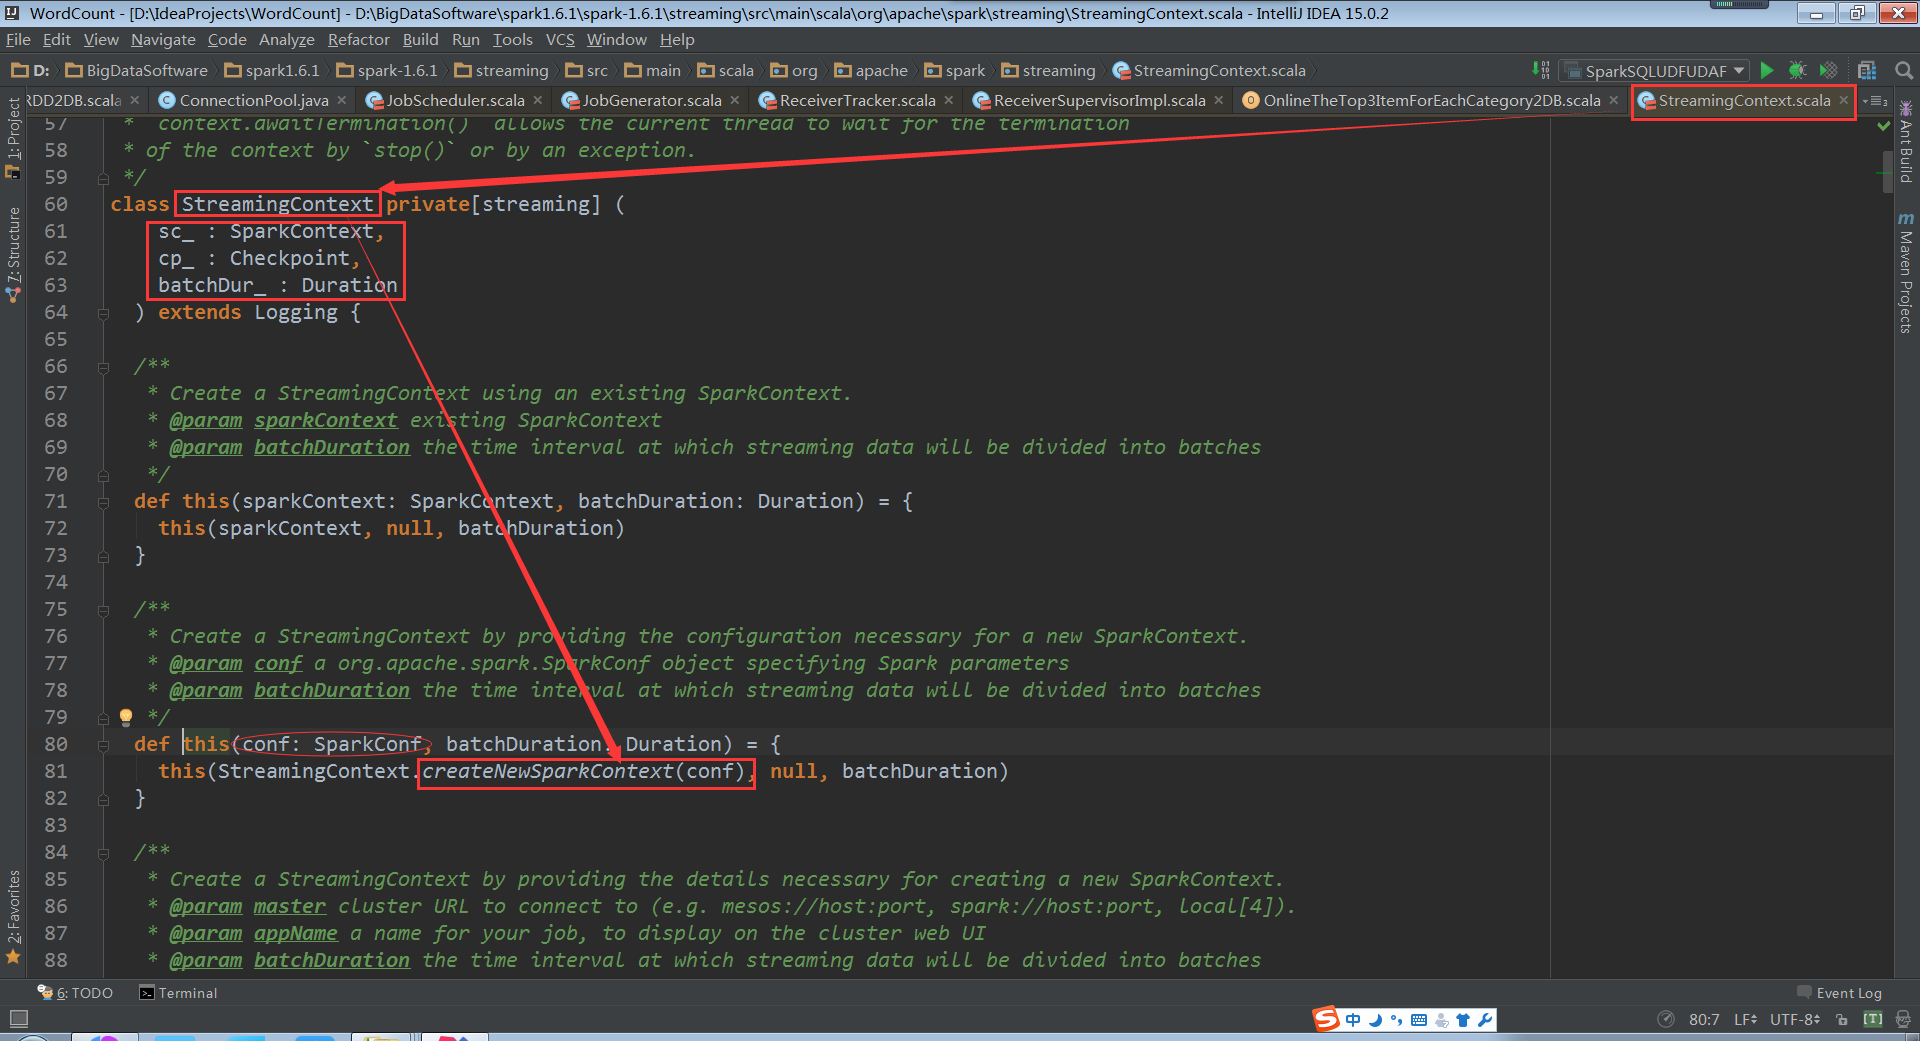This screenshot has height=1041, width=1920.
Task: Click the power save gauge icon in status bar
Action: [x=1666, y=1019]
